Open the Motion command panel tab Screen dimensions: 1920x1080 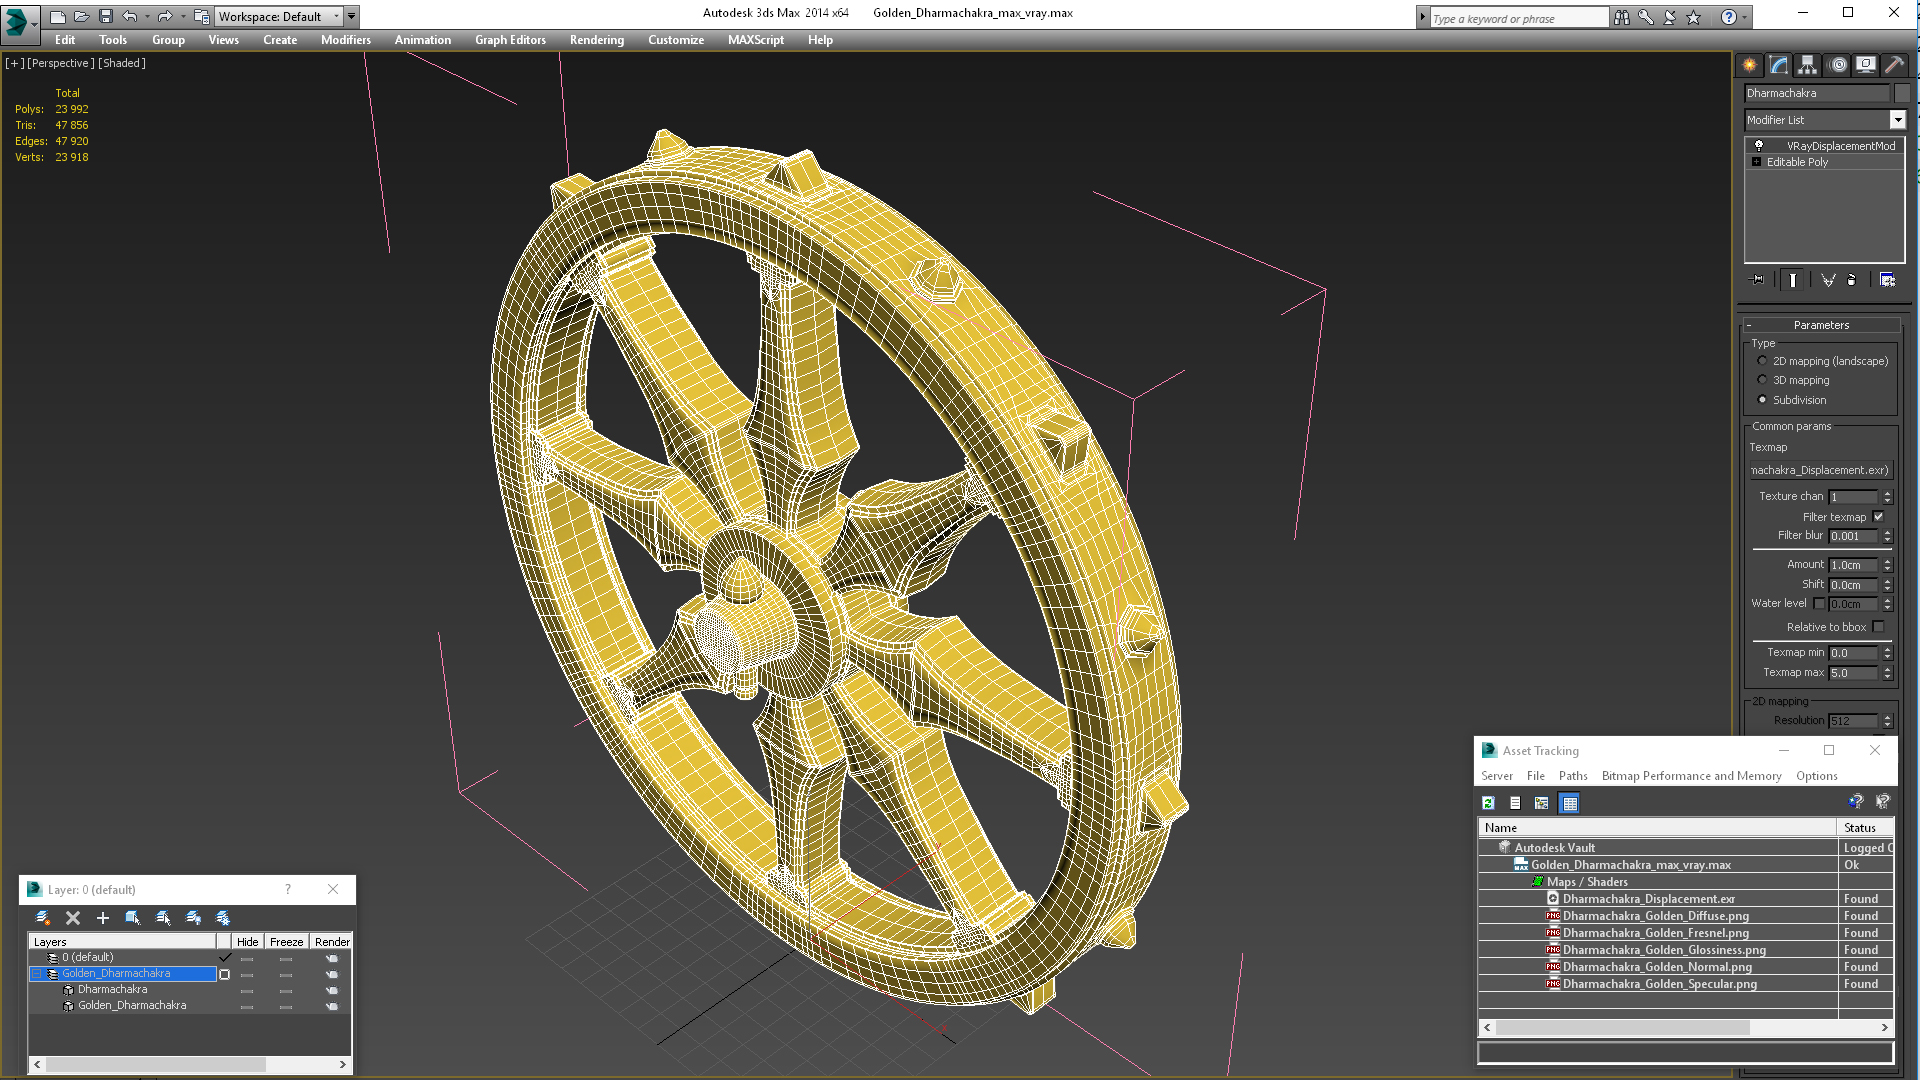click(1837, 65)
